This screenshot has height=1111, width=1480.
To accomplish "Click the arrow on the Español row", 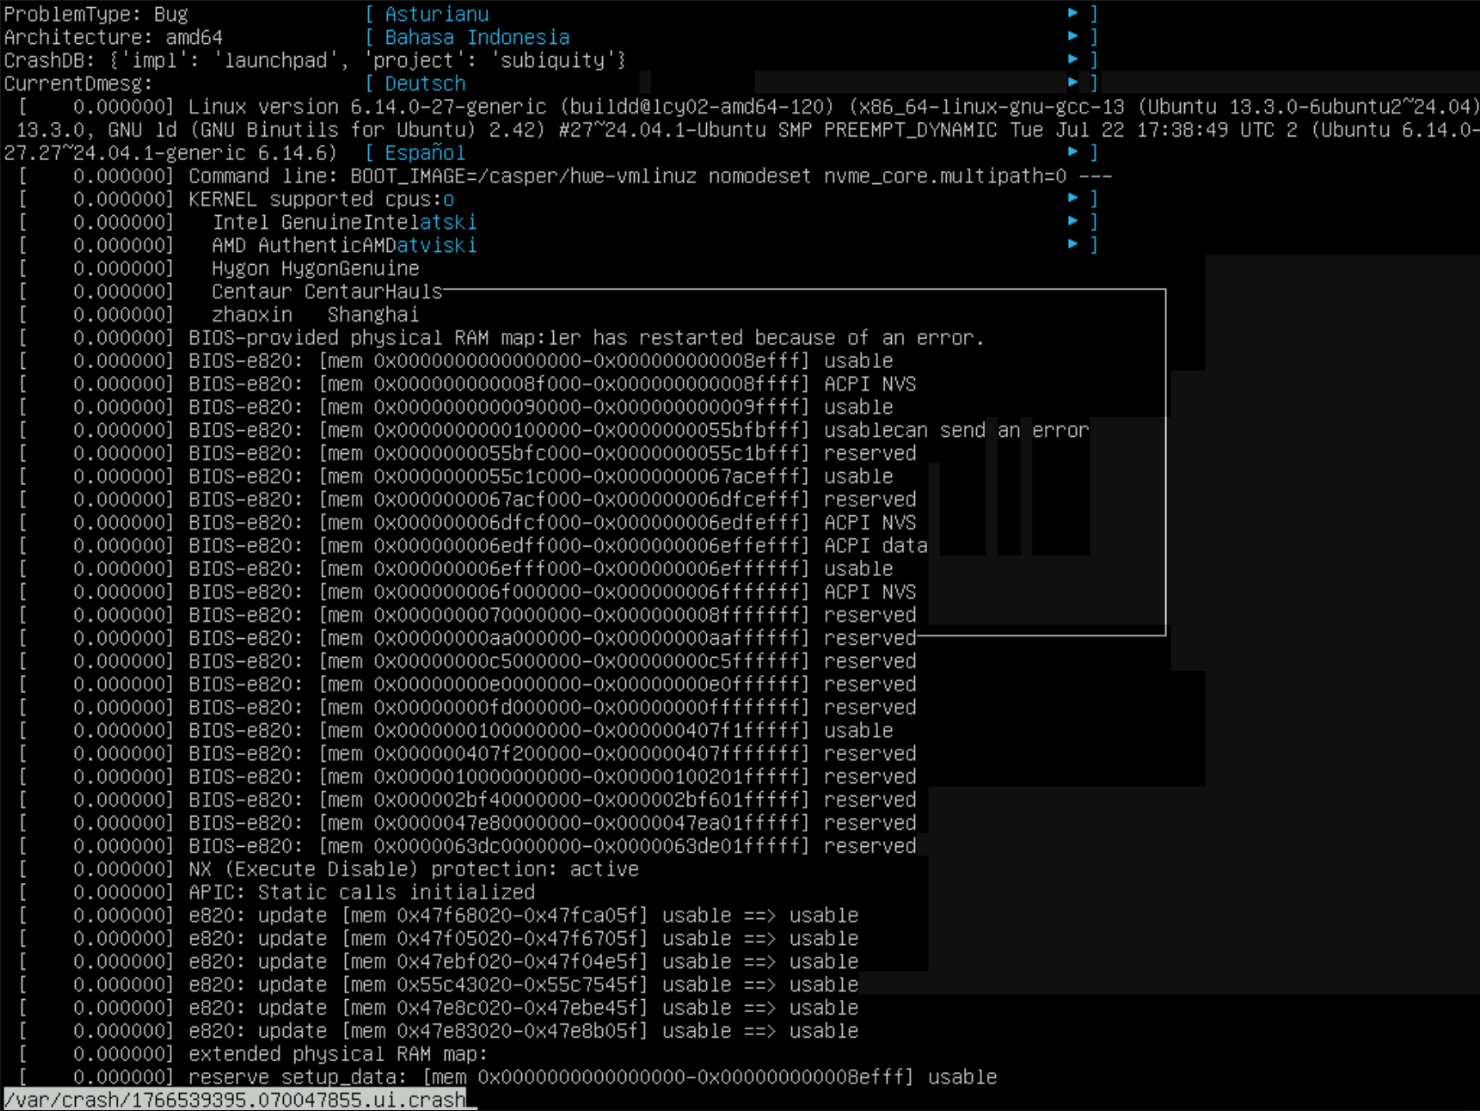I will pos(1072,152).
